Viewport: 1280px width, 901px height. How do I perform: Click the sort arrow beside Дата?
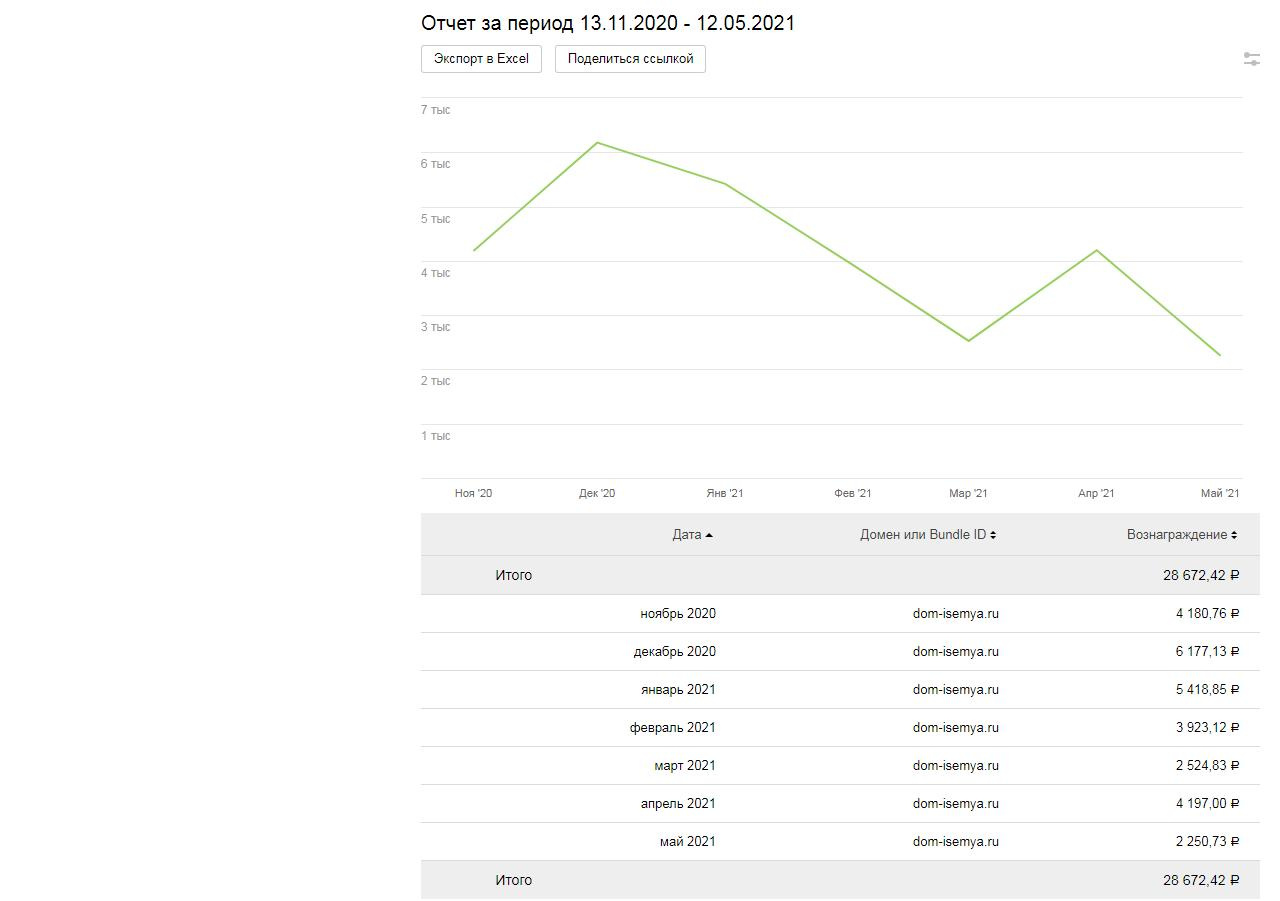point(709,535)
